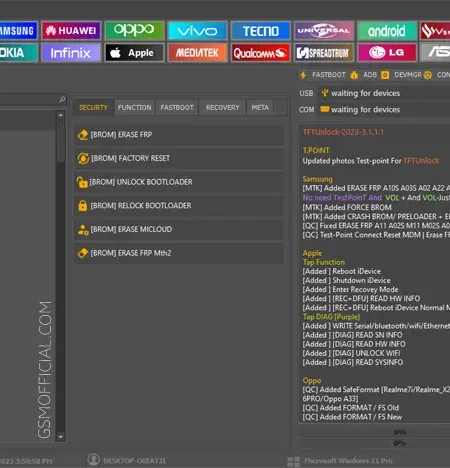The width and height of the screenshot is (450, 468).
Task: Click the DEVMGR toolbar icon
Action: 385,75
